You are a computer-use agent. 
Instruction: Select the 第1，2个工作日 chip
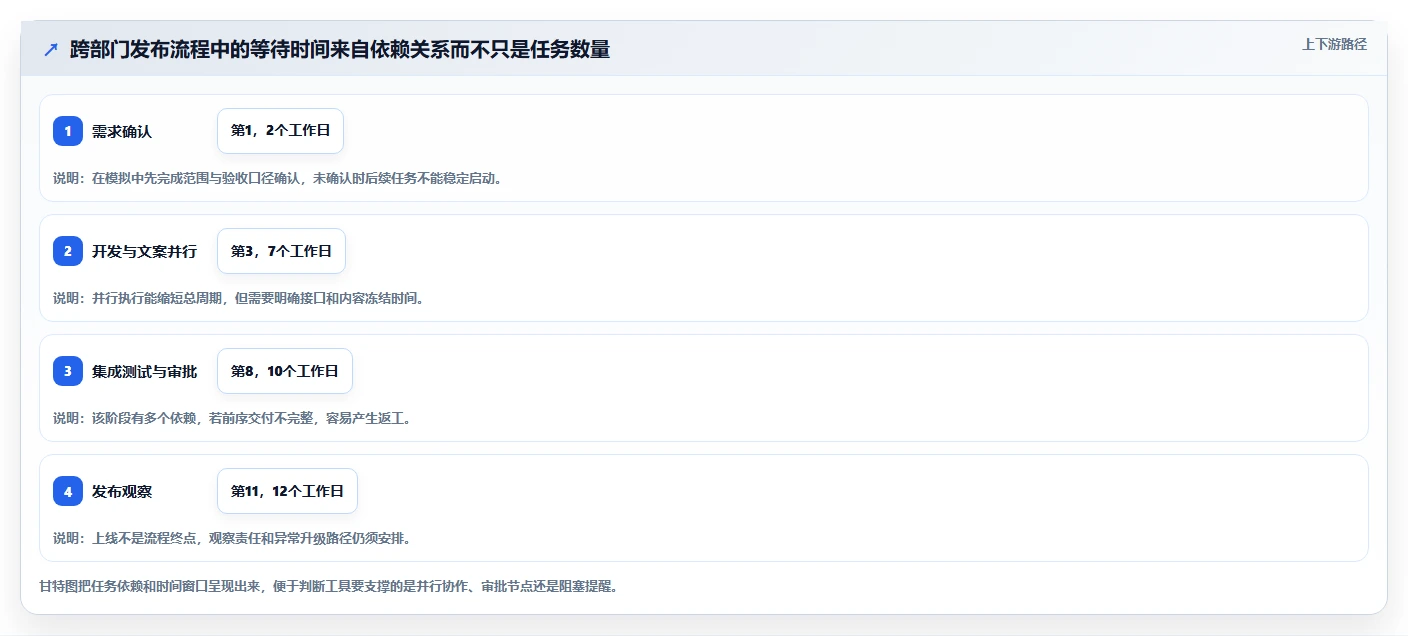click(280, 131)
